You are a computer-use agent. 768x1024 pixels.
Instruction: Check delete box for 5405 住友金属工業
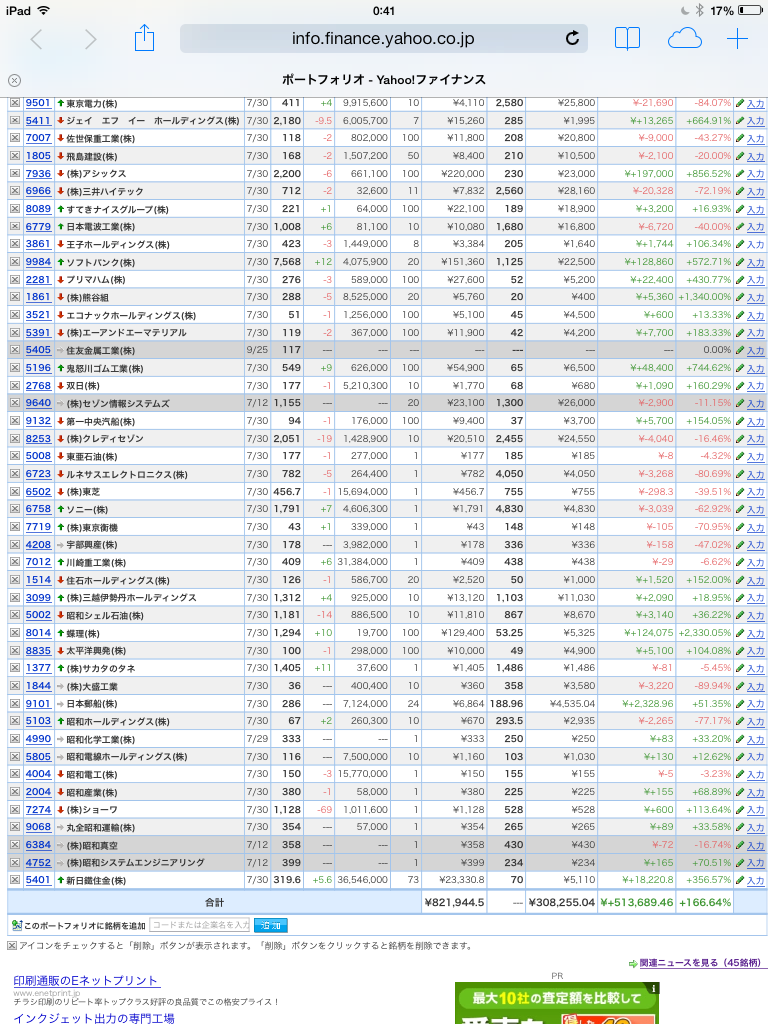pos(15,350)
